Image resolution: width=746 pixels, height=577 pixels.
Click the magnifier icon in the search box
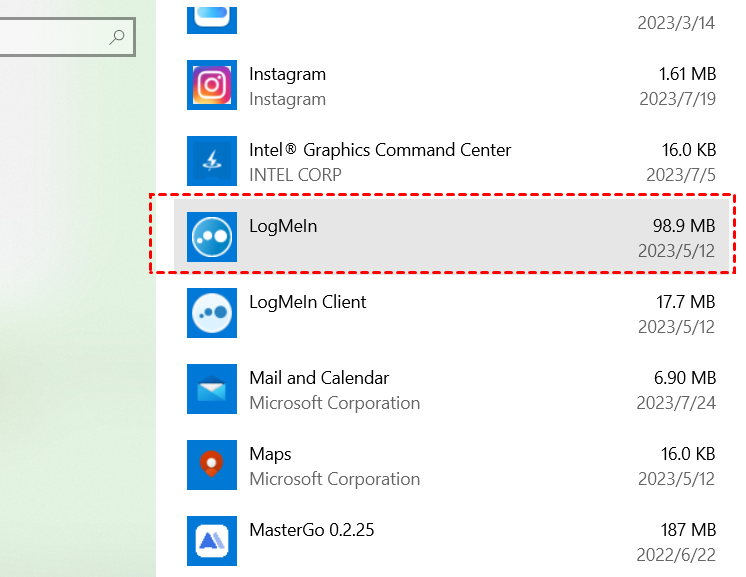pyautogui.click(x=117, y=37)
